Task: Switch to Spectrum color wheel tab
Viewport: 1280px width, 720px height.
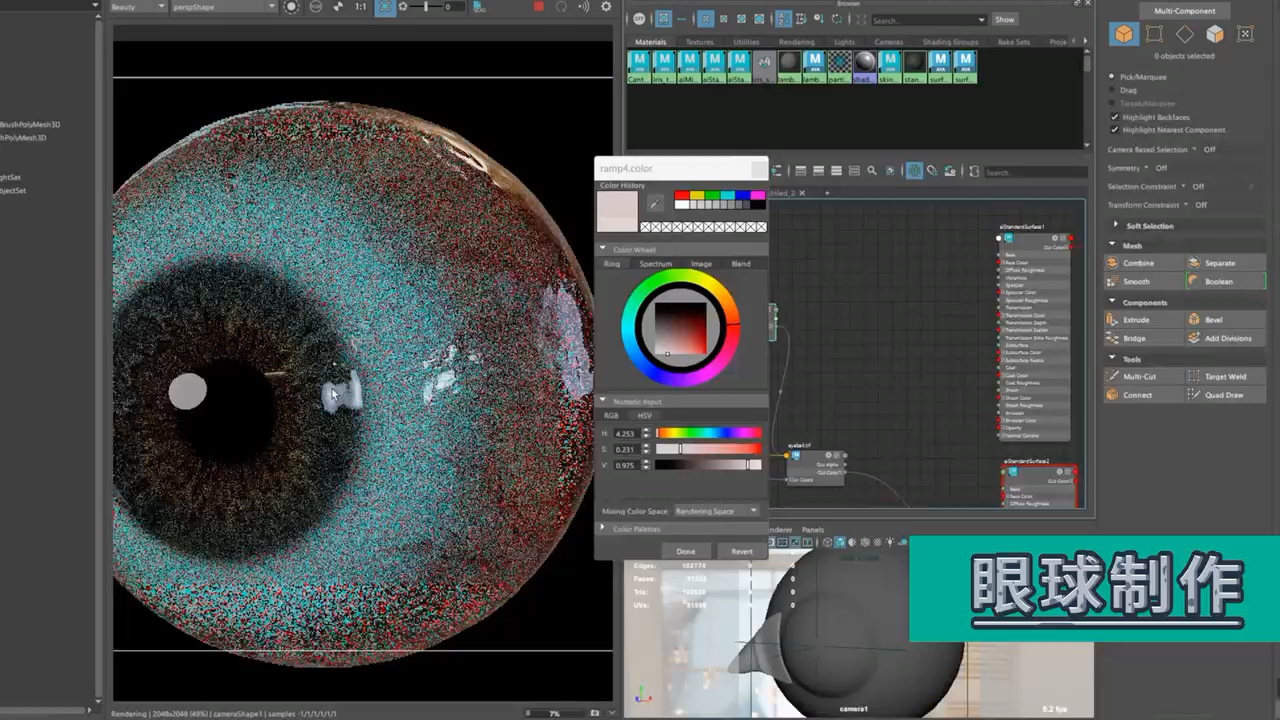Action: click(x=656, y=264)
